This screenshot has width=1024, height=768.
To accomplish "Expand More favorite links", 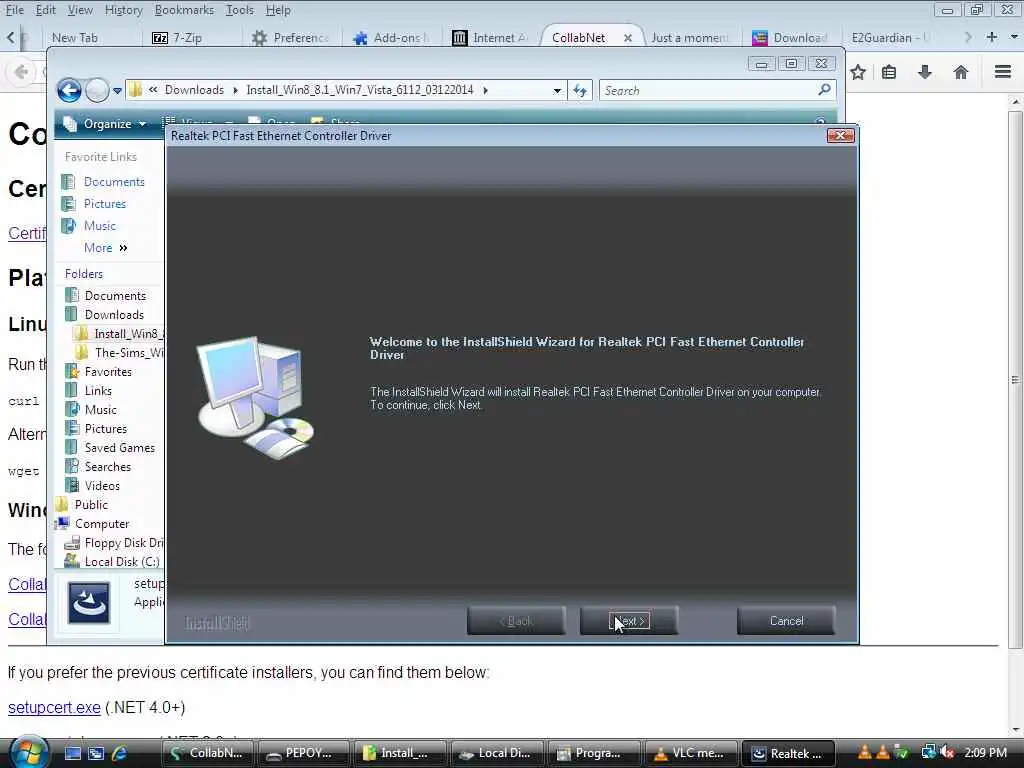I will click(x=106, y=248).
